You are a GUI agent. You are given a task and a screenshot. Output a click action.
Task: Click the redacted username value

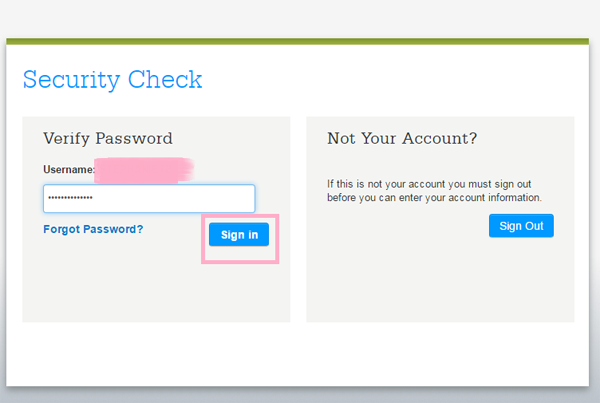pyautogui.click(x=144, y=168)
